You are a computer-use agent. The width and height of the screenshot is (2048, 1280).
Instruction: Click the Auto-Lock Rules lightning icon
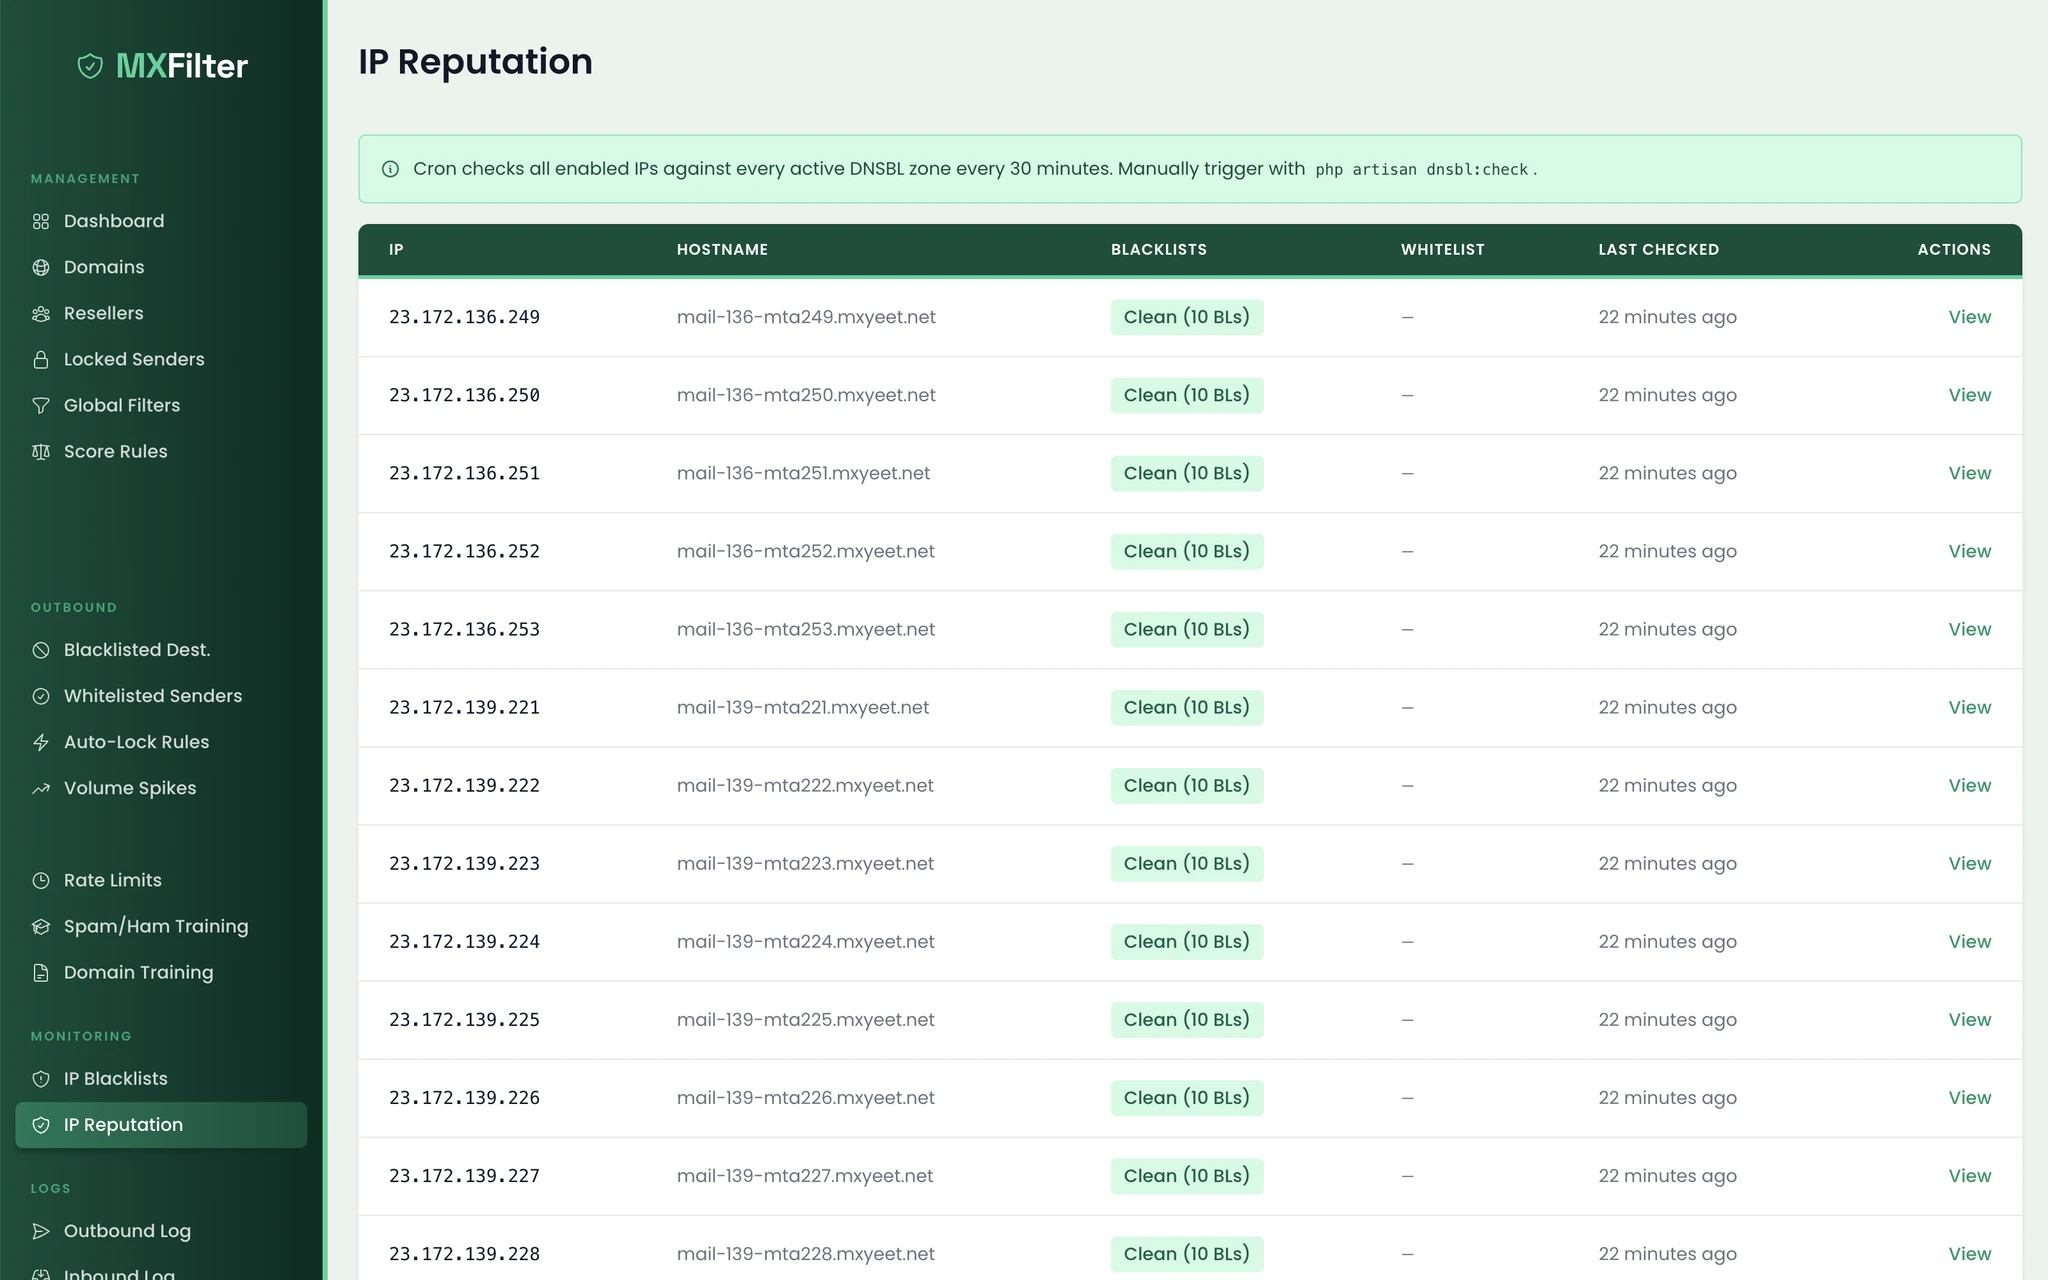pos(41,742)
